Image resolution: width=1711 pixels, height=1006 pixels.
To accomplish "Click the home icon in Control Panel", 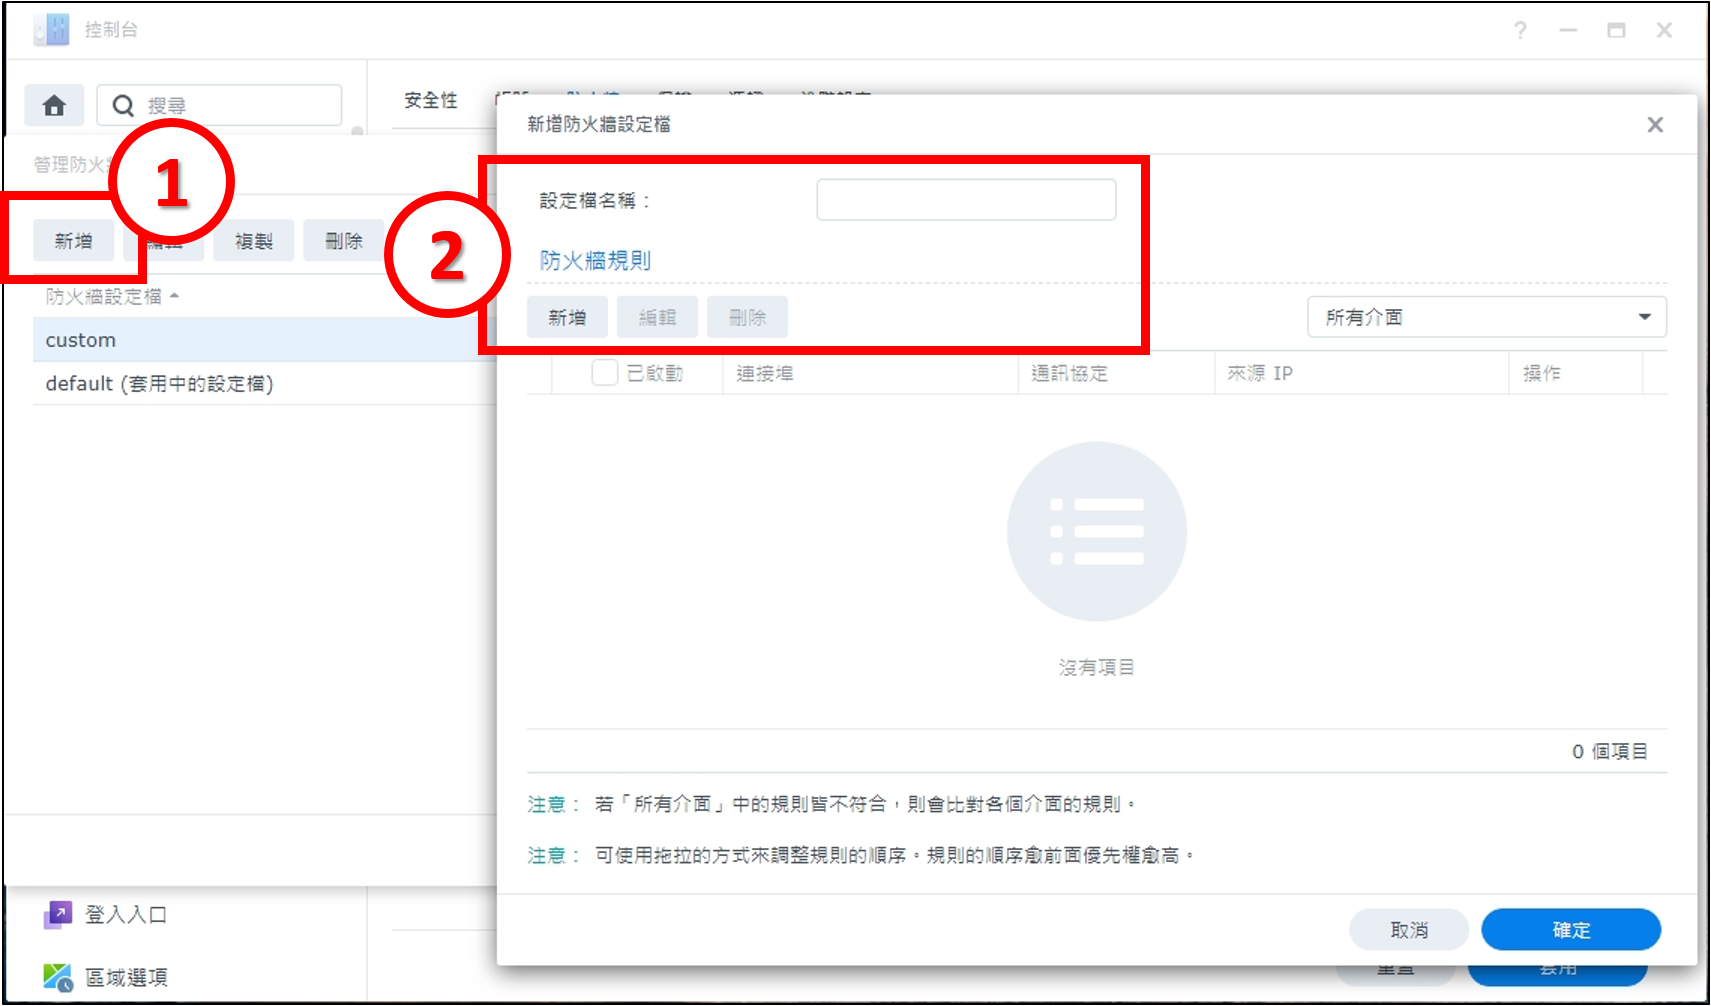I will (x=54, y=105).
